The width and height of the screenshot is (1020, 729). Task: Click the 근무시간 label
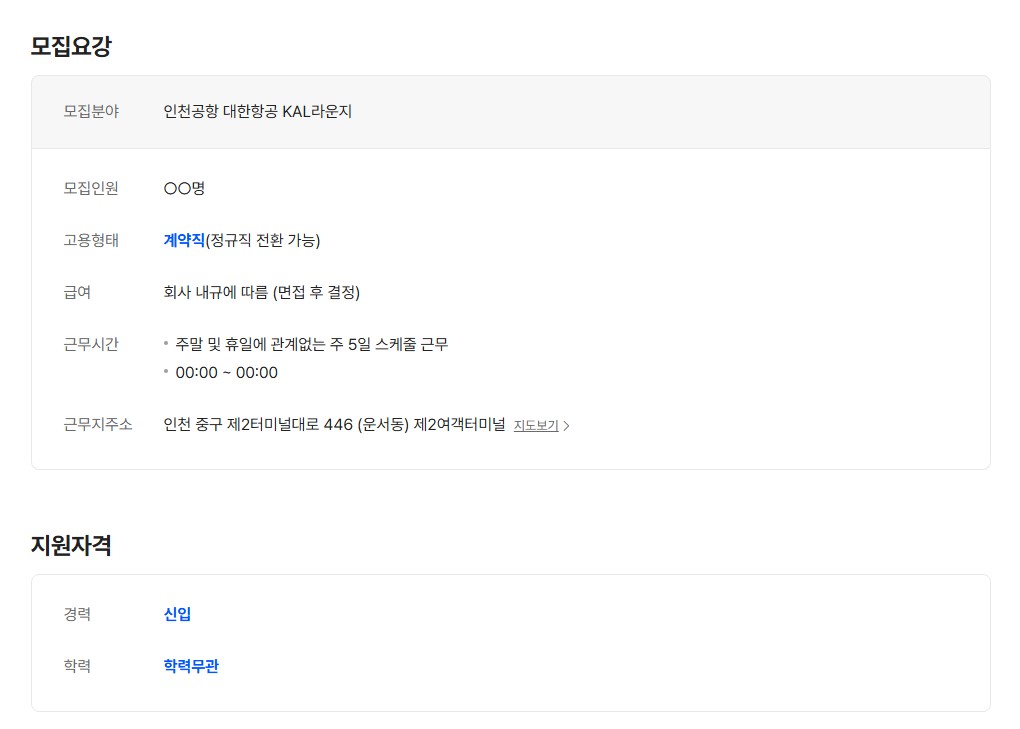pyautogui.click(x=91, y=344)
